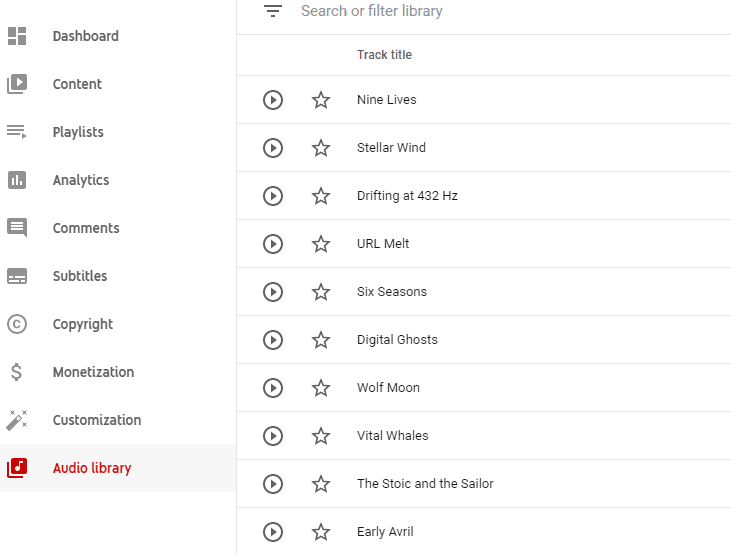Screen dimensions: 731x555
Task: Favorite The Stoic and the Sailor track
Action: point(321,484)
